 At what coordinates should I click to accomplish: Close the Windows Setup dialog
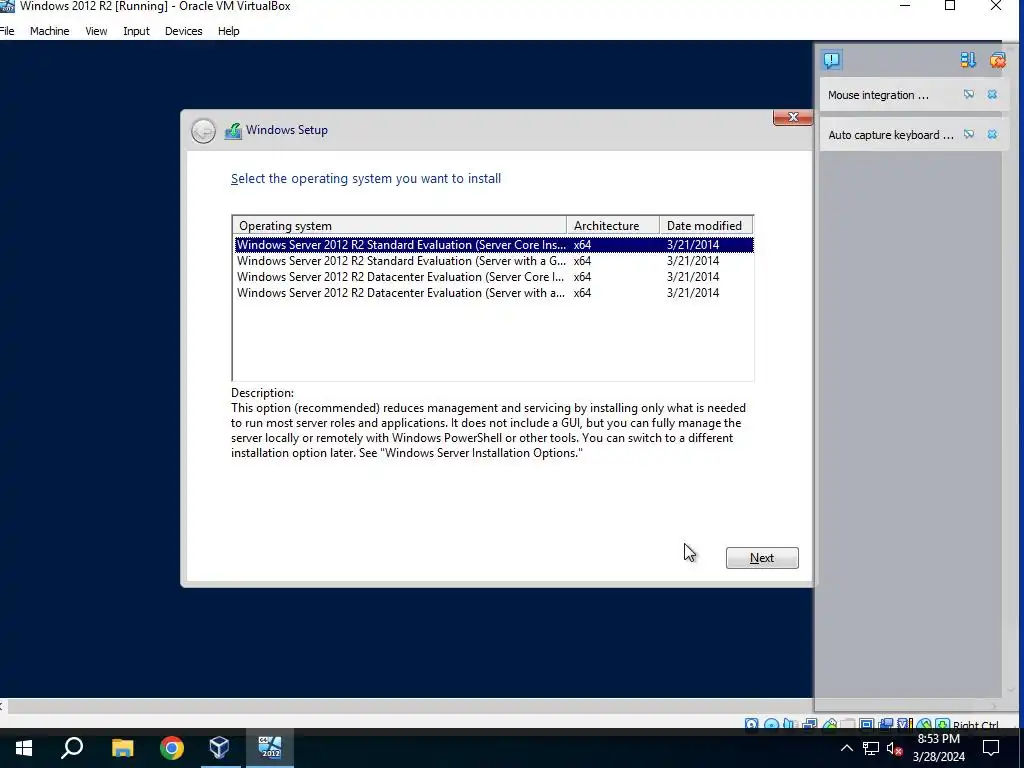coord(793,117)
